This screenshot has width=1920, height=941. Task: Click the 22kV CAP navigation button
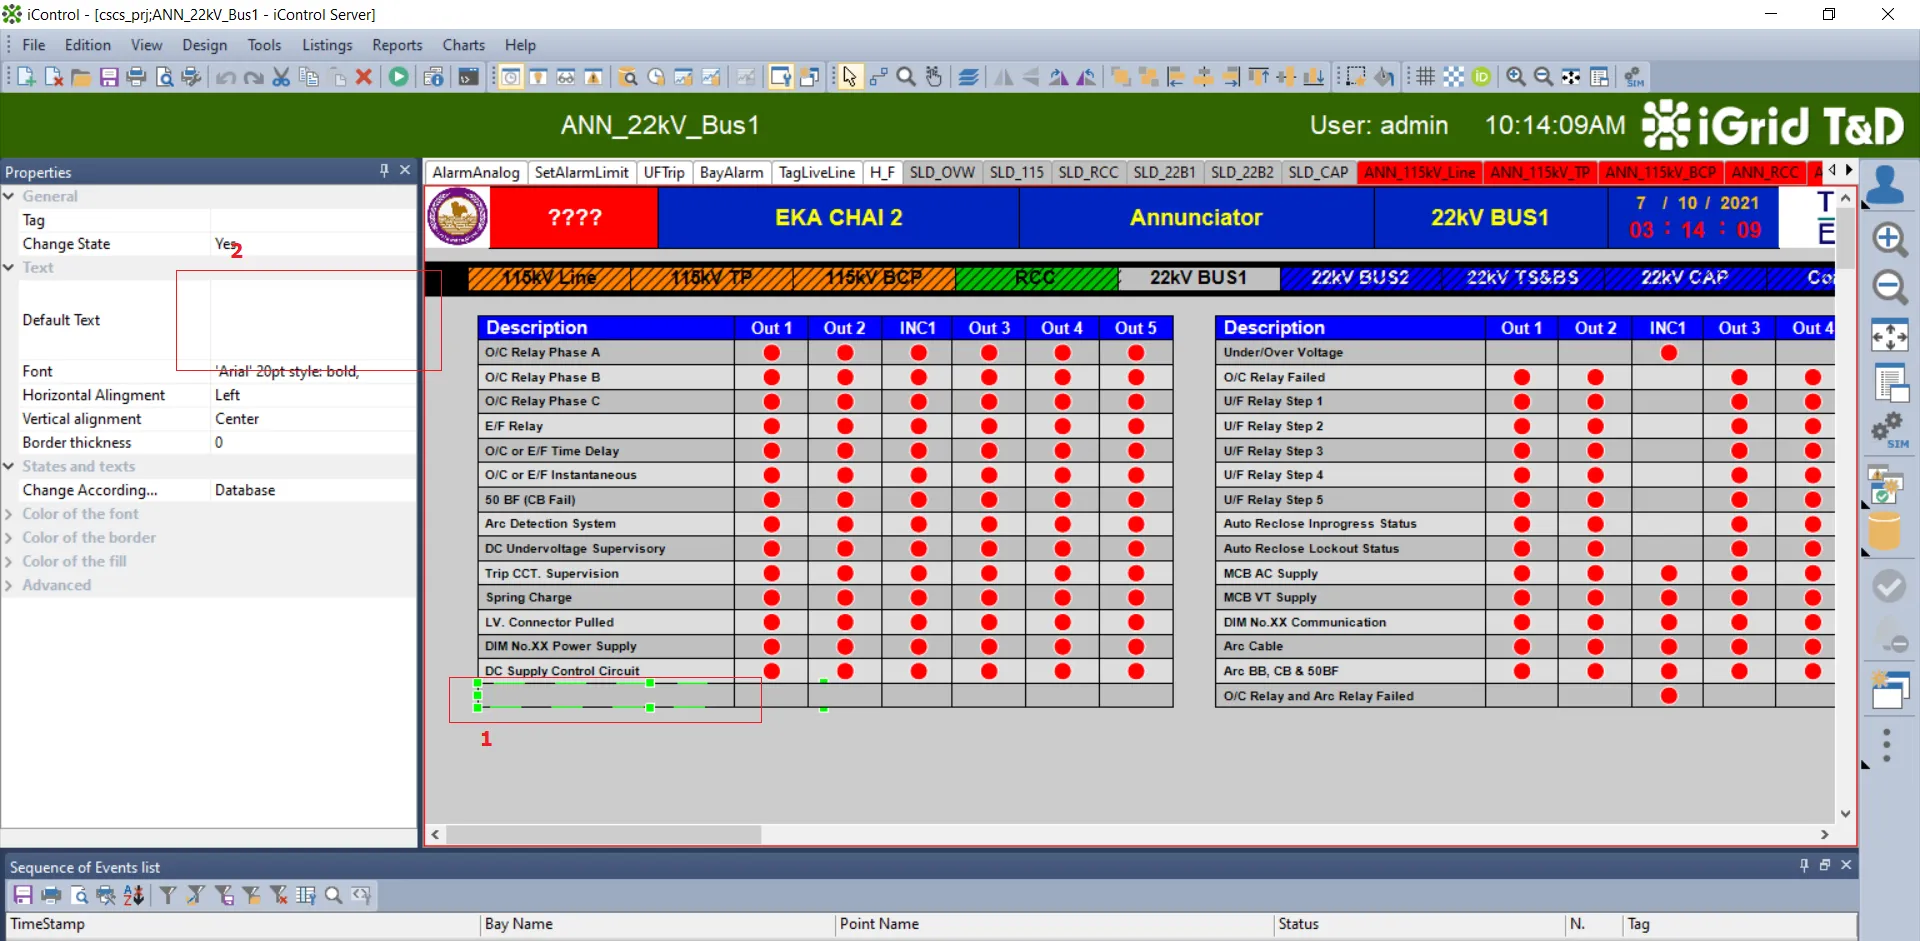tap(1684, 278)
